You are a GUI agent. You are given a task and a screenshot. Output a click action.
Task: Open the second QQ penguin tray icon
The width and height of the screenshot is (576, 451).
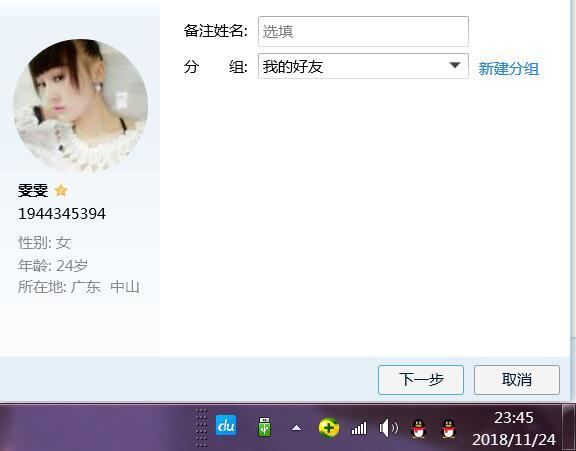click(449, 429)
